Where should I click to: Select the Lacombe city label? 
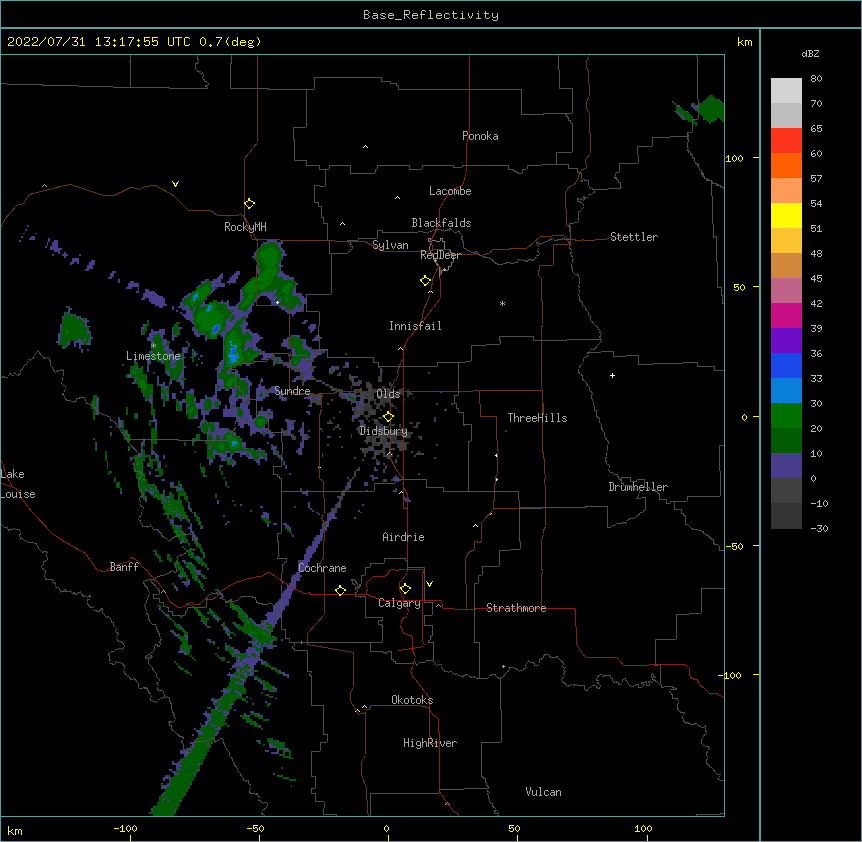click(450, 191)
